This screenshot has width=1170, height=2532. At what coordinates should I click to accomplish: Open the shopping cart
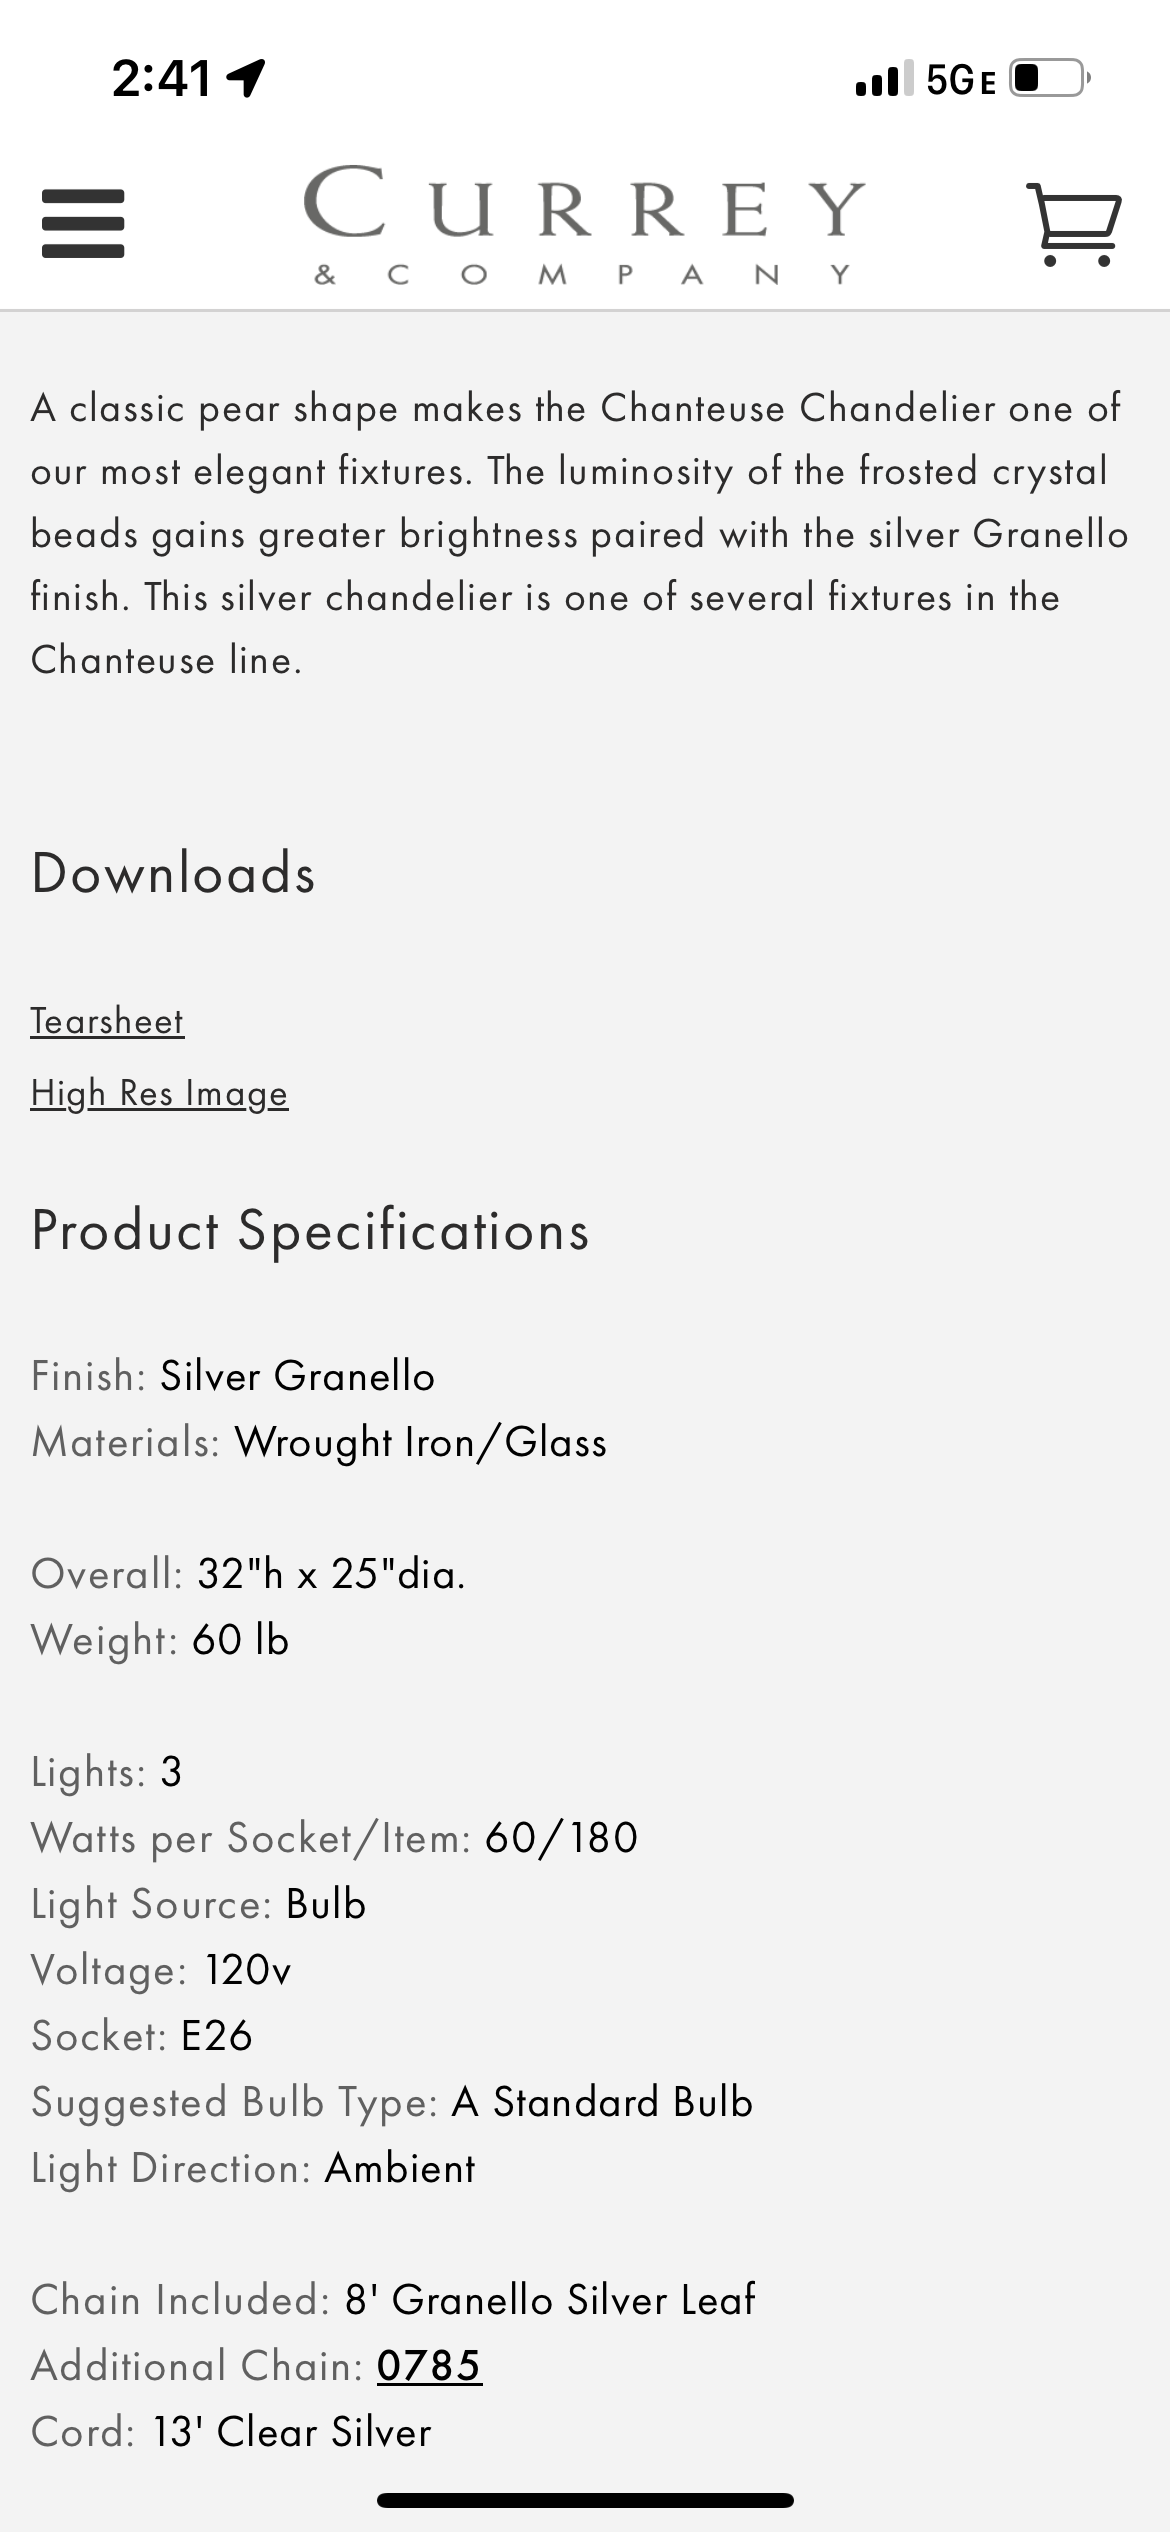click(1074, 224)
